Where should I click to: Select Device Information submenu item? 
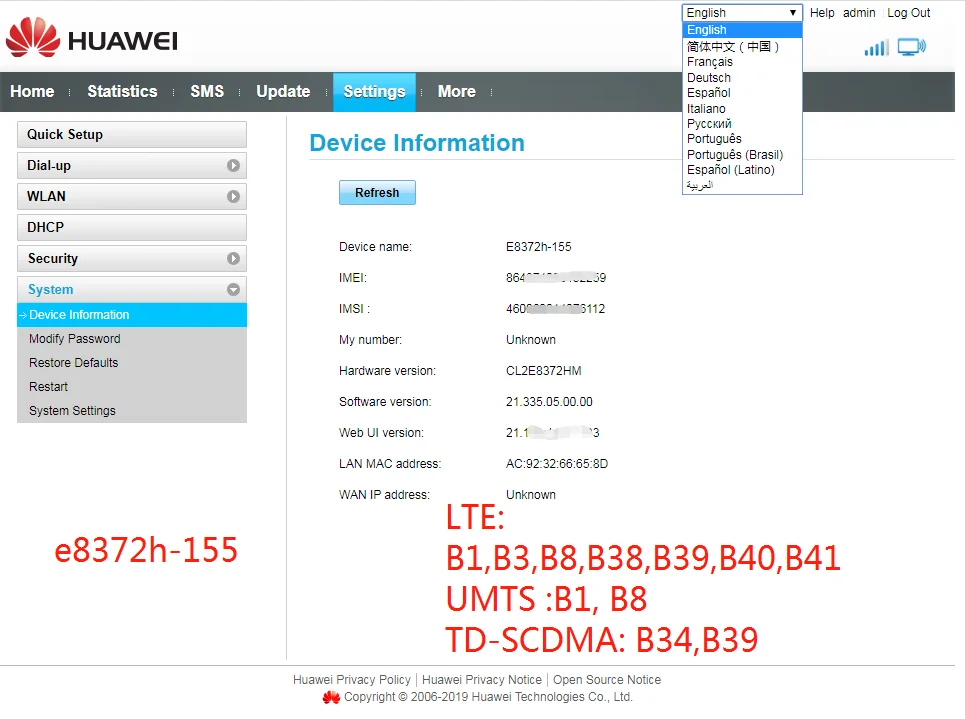click(132, 315)
